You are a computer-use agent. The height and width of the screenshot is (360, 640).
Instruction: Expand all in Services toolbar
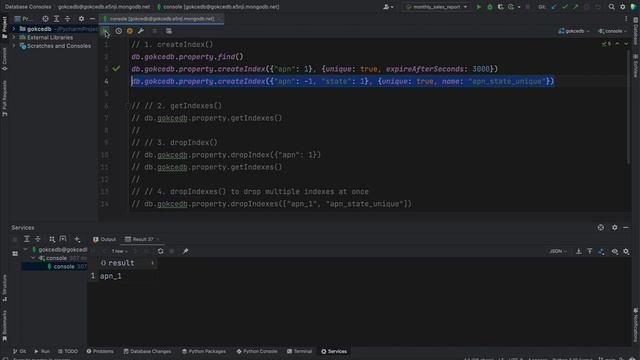click(x=27, y=239)
